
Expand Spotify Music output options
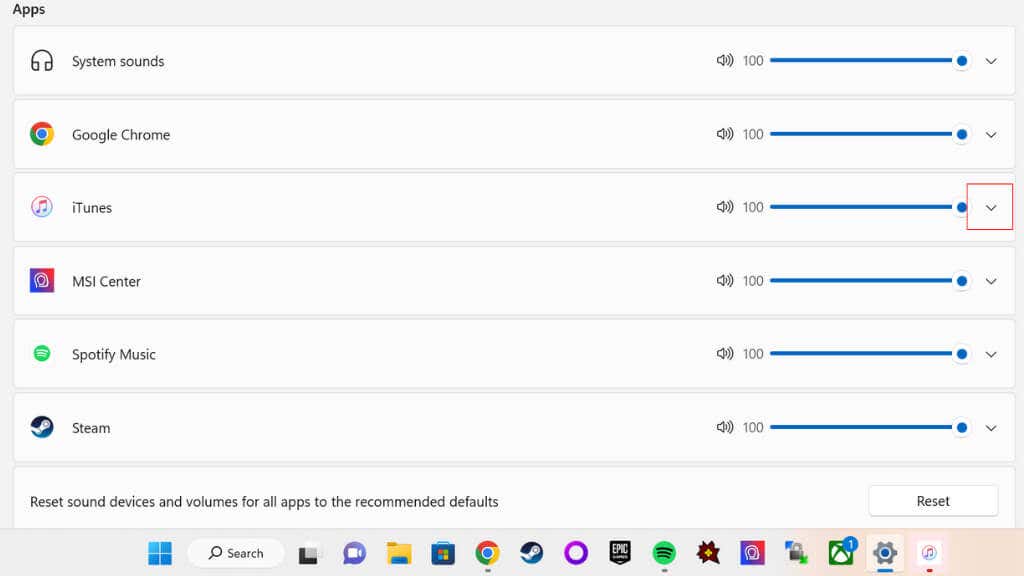click(991, 355)
